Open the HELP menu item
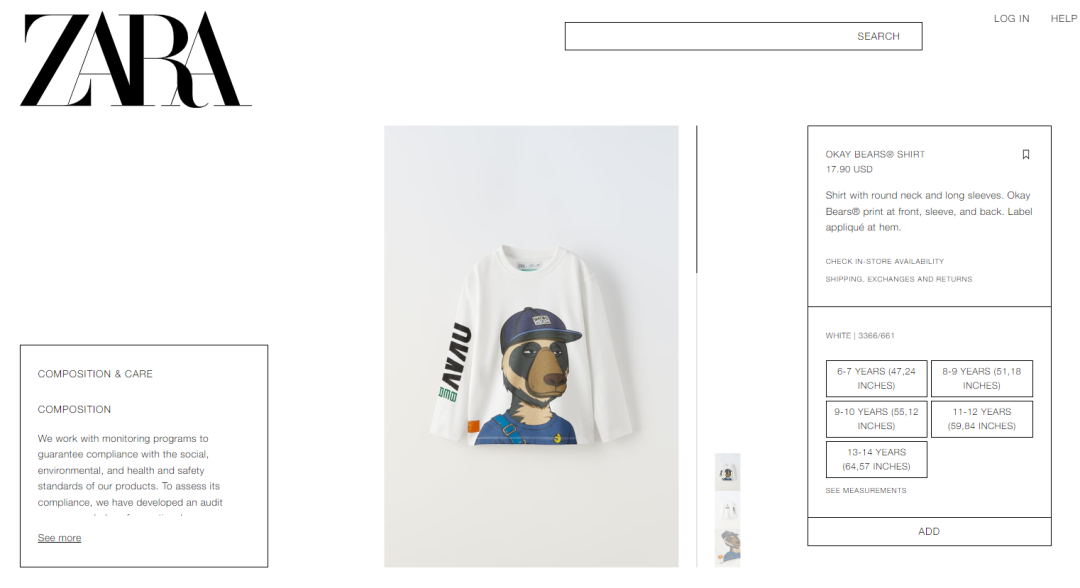Screen dimensions: 1080x588 tap(1064, 19)
